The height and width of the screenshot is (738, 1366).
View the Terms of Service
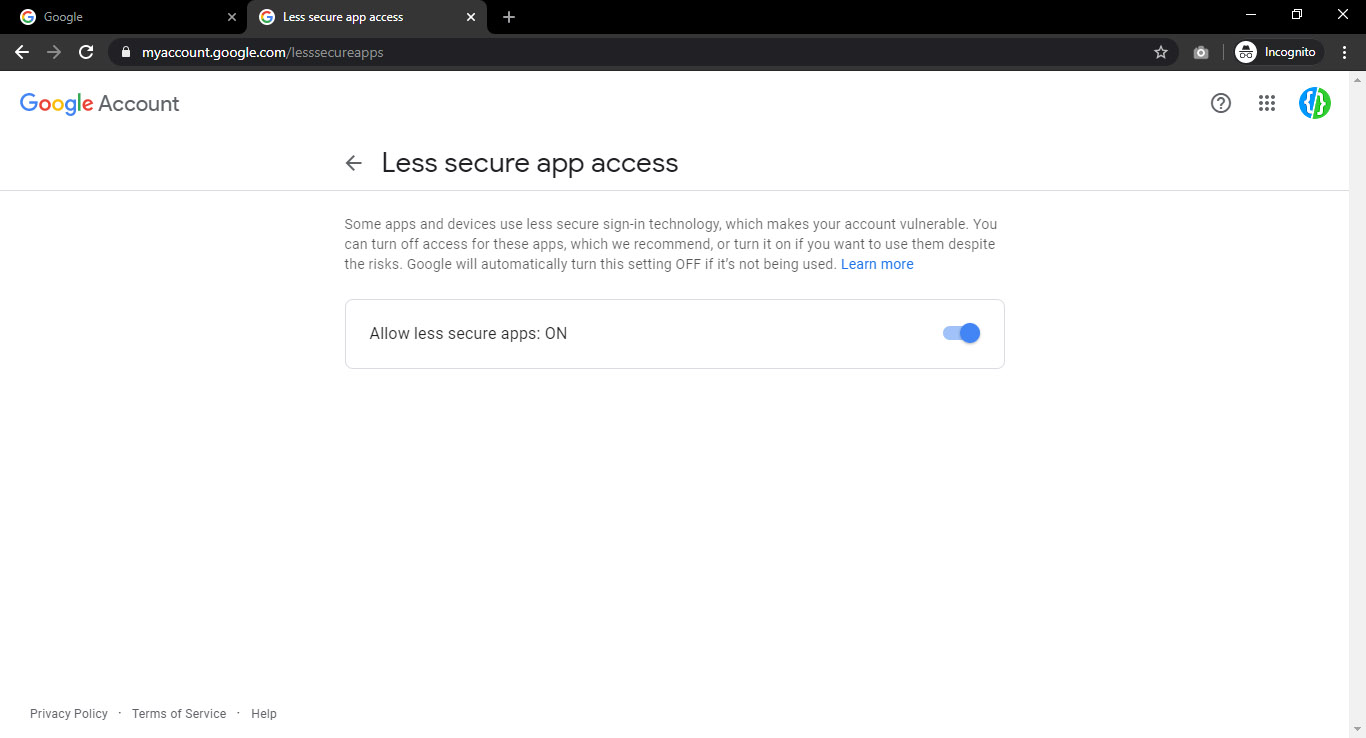click(179, 713)
